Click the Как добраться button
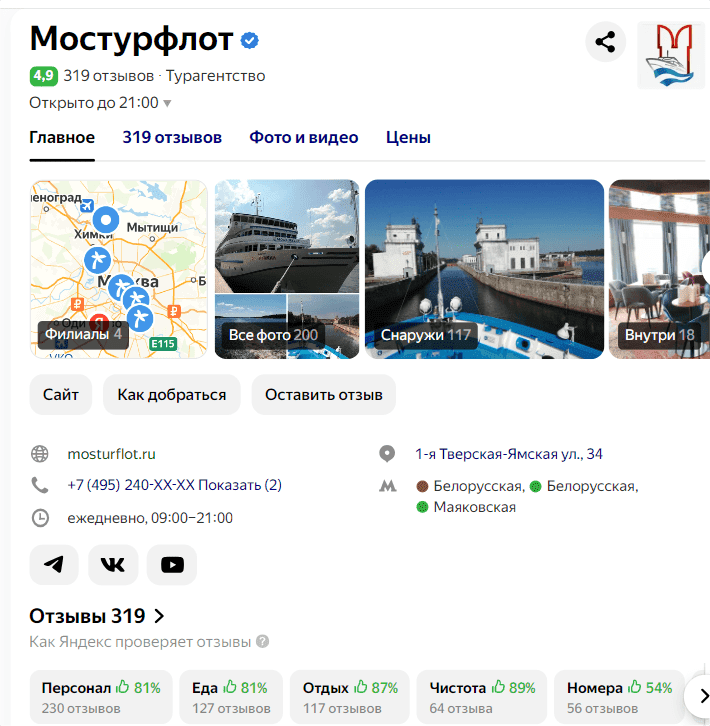 pos(172,394)
